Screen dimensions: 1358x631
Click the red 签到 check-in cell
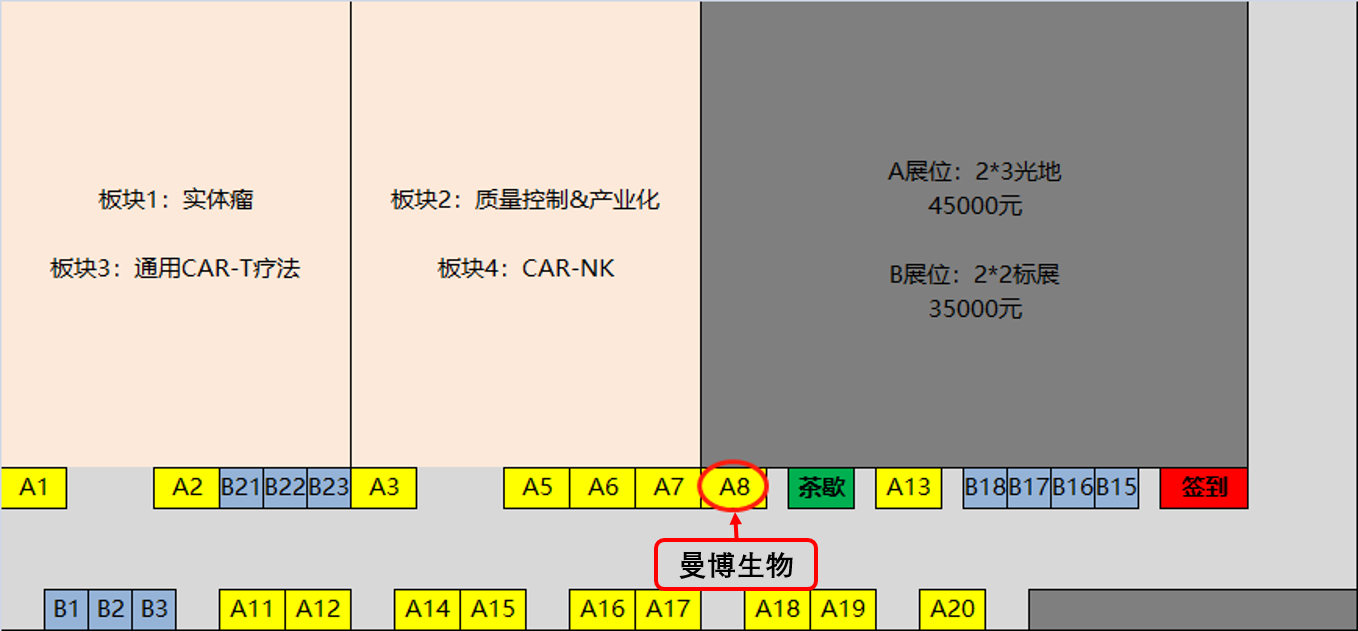1204,488
